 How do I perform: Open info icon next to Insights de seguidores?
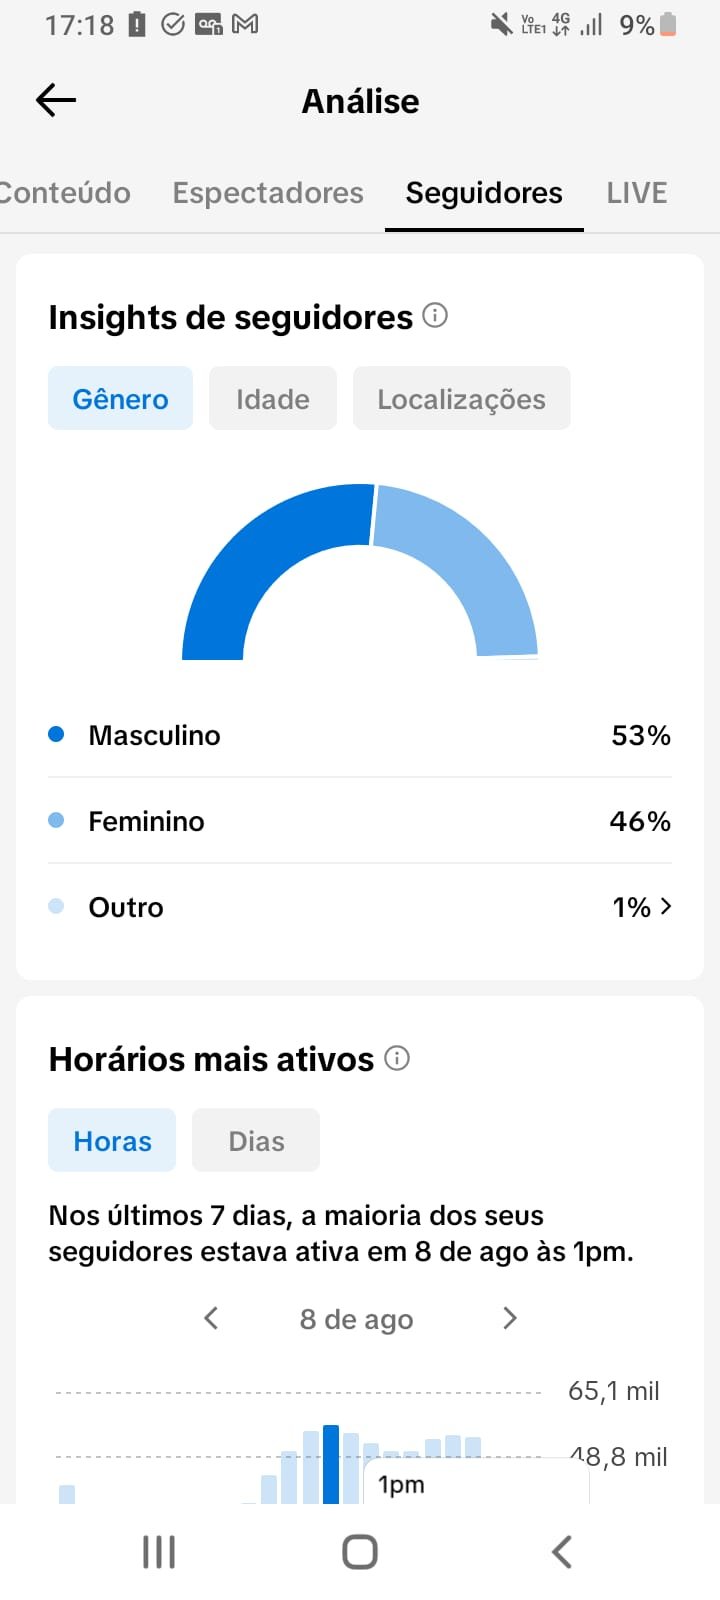435,315
